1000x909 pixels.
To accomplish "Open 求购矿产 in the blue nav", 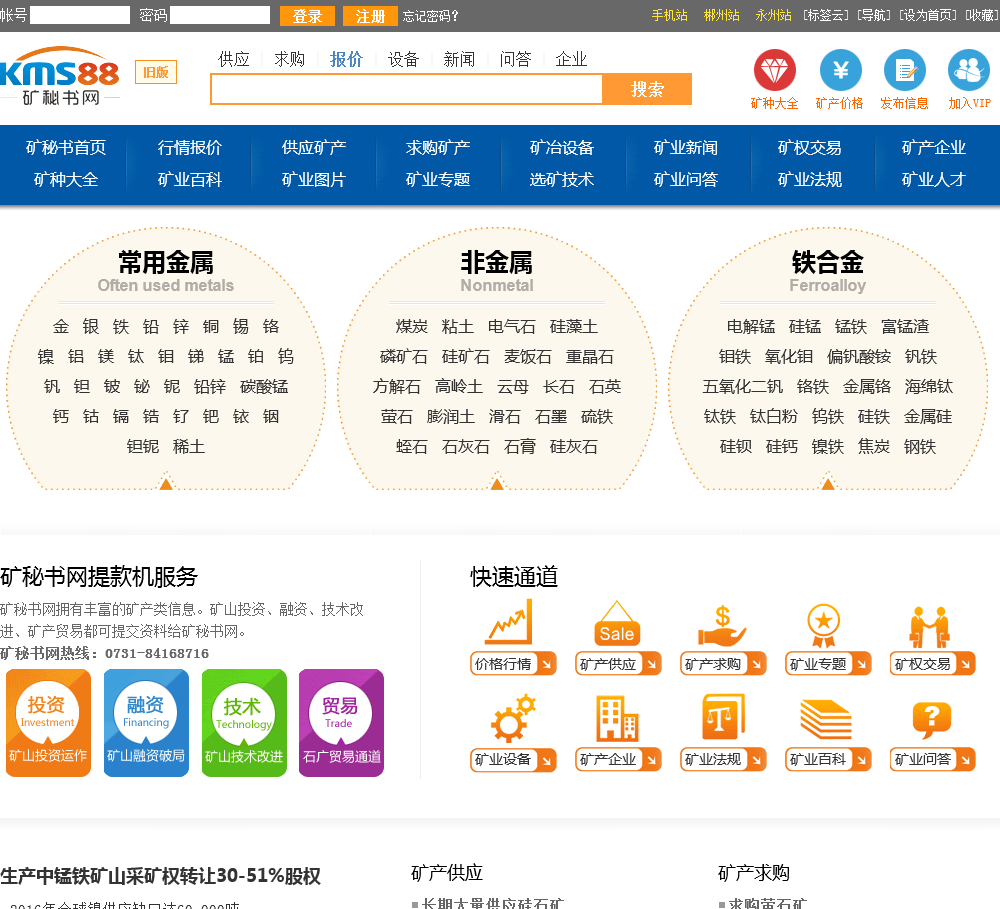I will point(438,147).
